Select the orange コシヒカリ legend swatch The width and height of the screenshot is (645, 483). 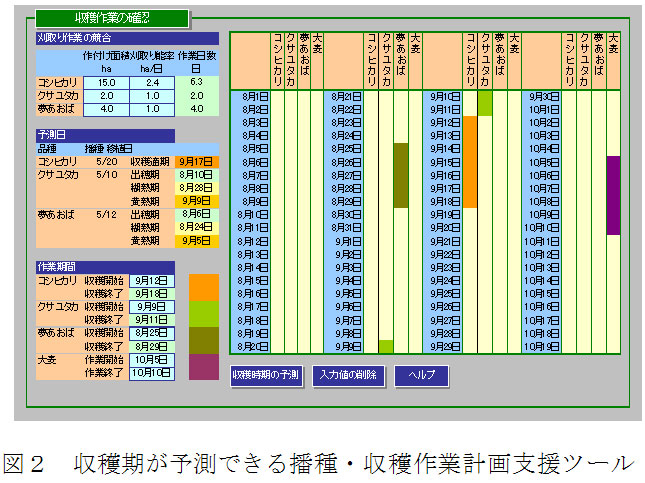tap(204, 287)
